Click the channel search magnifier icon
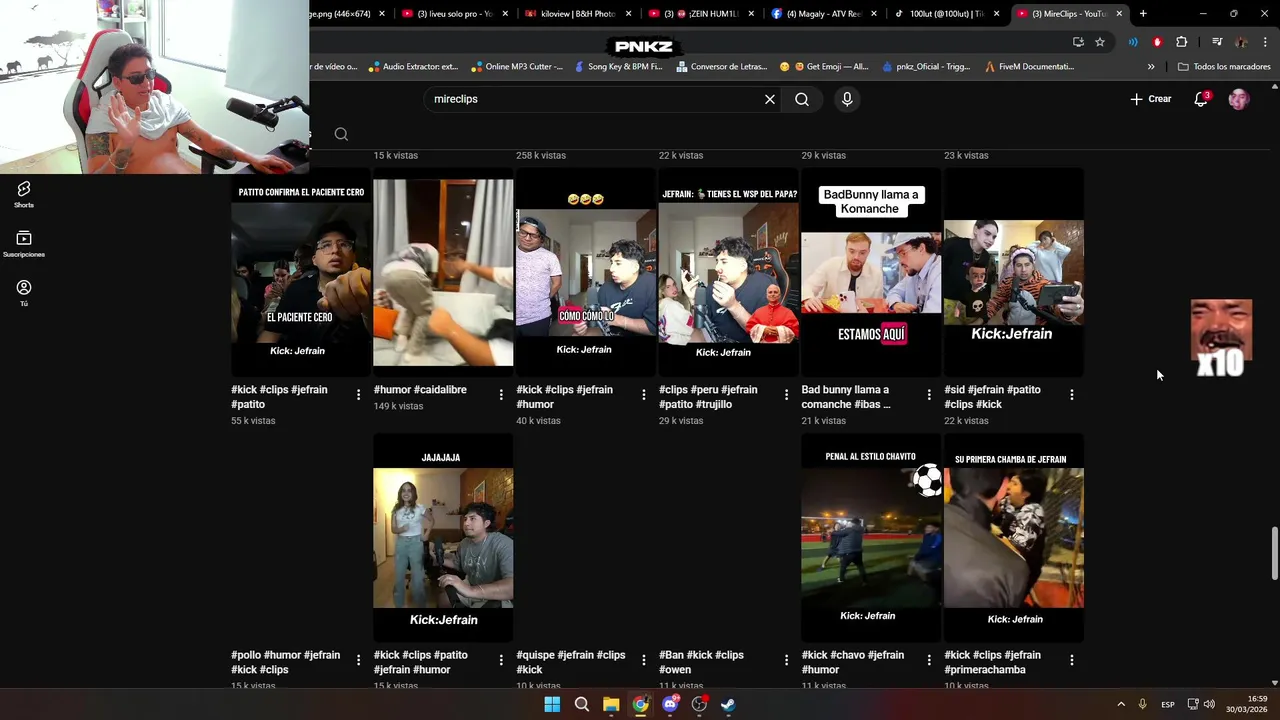 point(341,134)
